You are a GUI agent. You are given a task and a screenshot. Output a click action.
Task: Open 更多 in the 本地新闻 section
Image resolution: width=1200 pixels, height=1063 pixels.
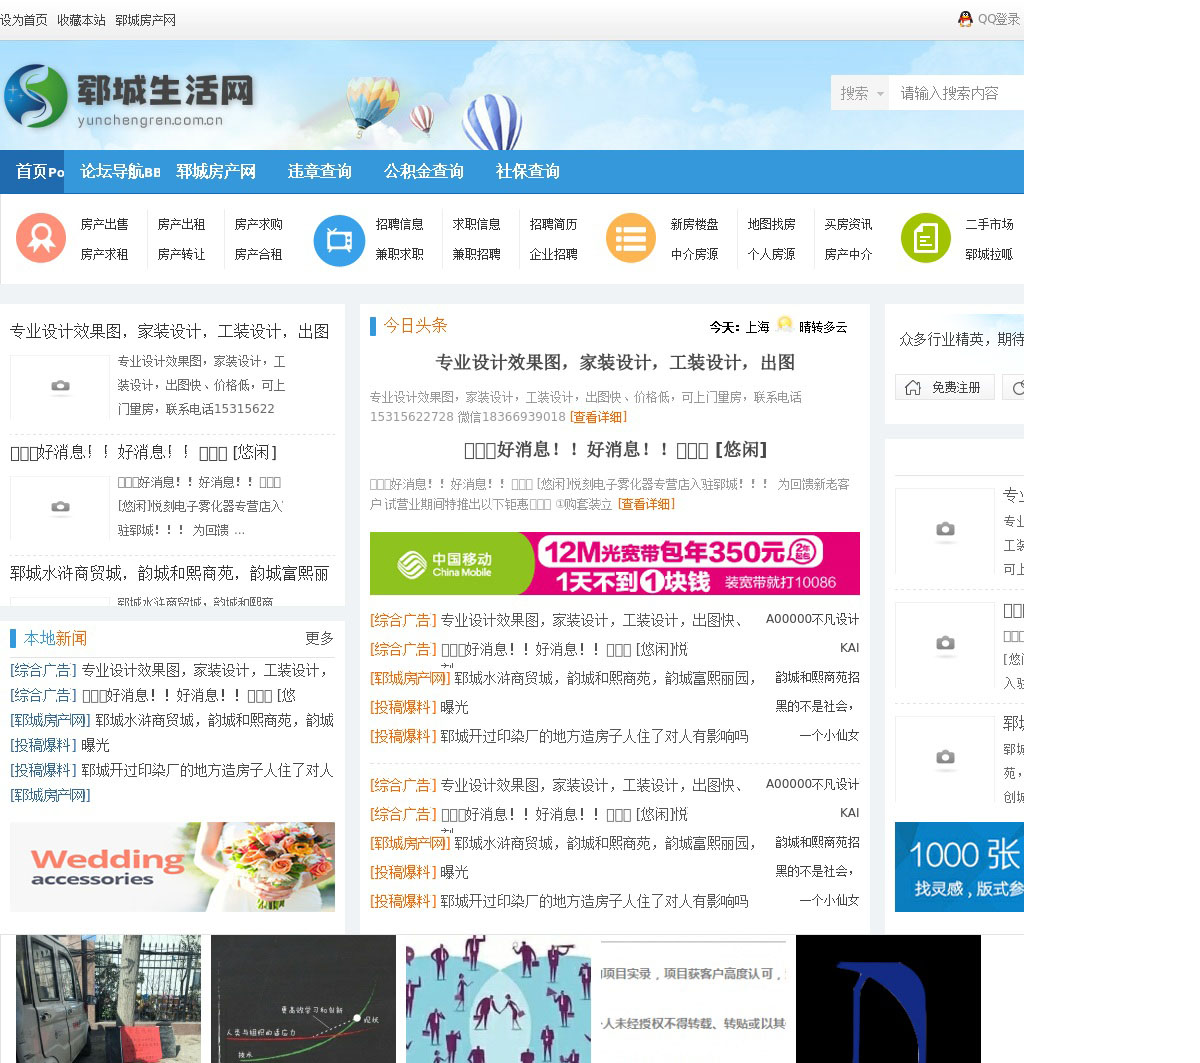point(319,638)
